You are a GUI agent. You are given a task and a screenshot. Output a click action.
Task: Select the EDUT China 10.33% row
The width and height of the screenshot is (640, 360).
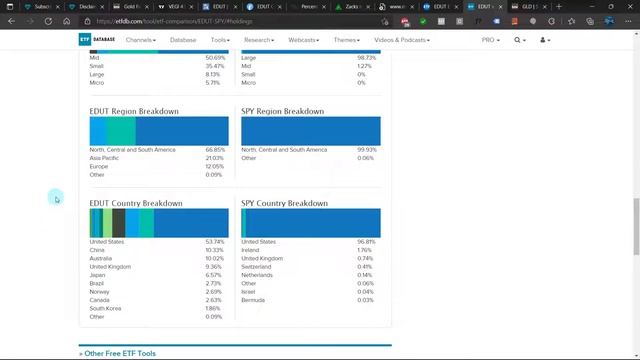[157, 250]
